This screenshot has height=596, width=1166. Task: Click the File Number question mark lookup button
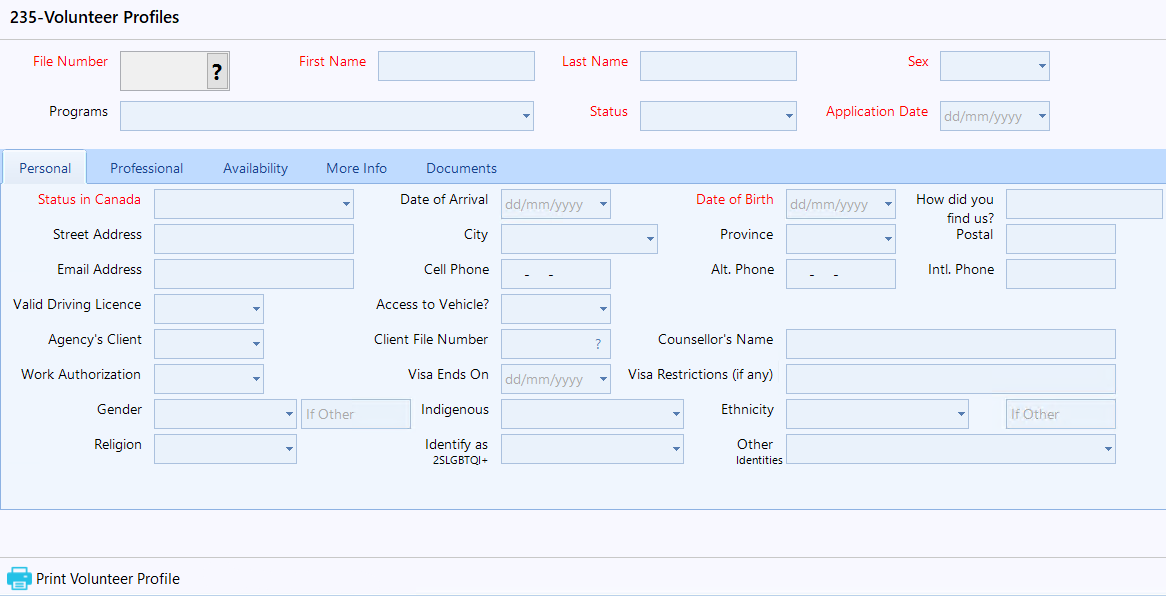pyautogui.click(x=217, y=71)
